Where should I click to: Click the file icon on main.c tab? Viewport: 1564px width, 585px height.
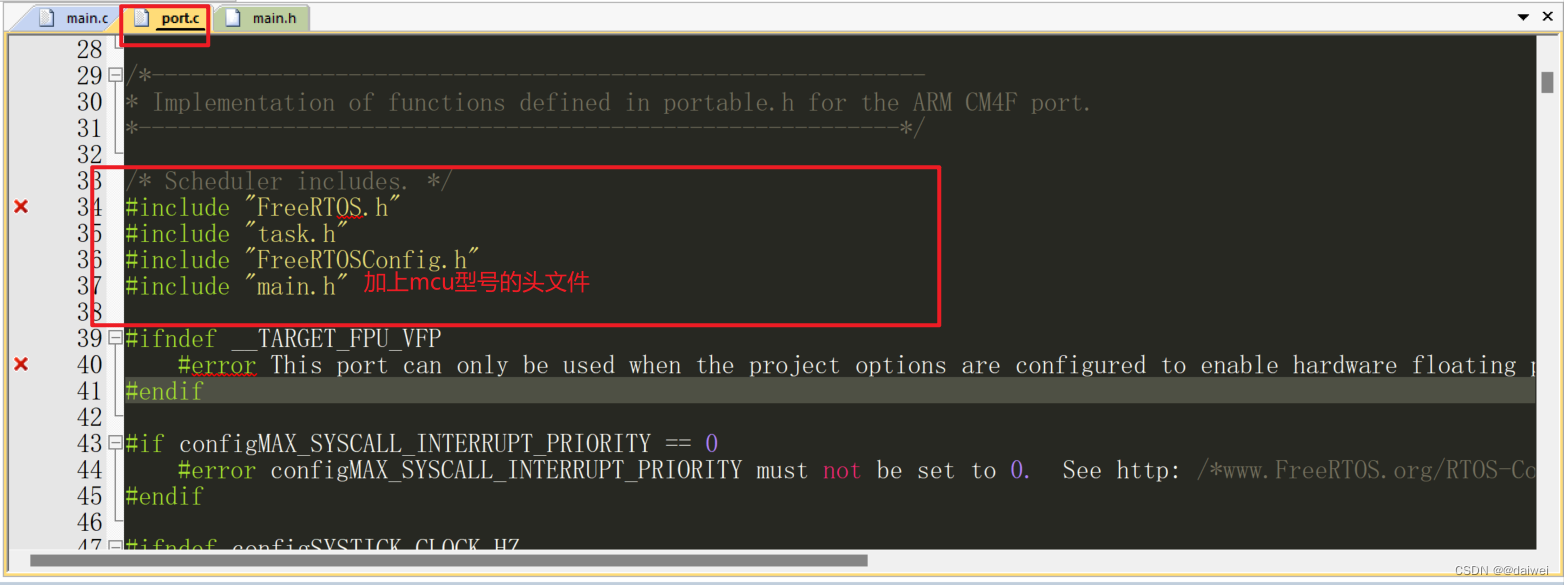[46, 18]
